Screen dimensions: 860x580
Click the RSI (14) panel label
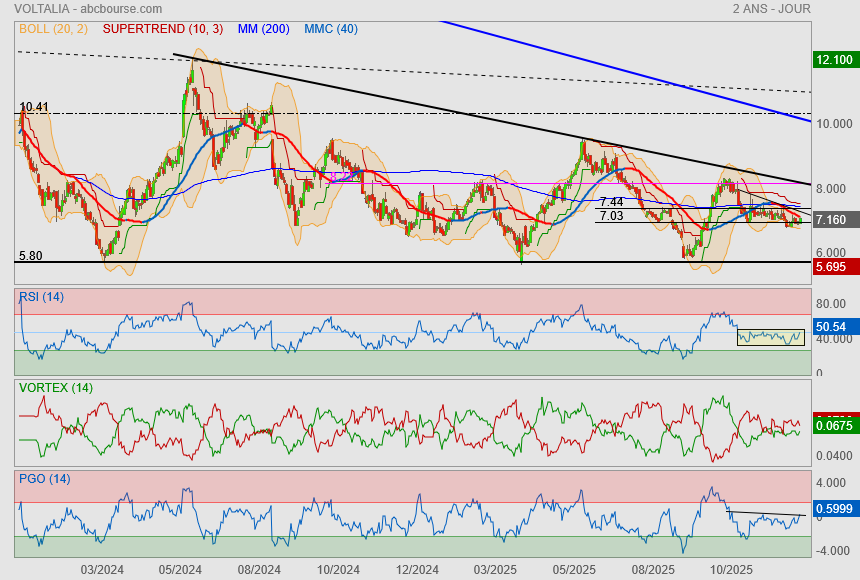coord(41,296)
